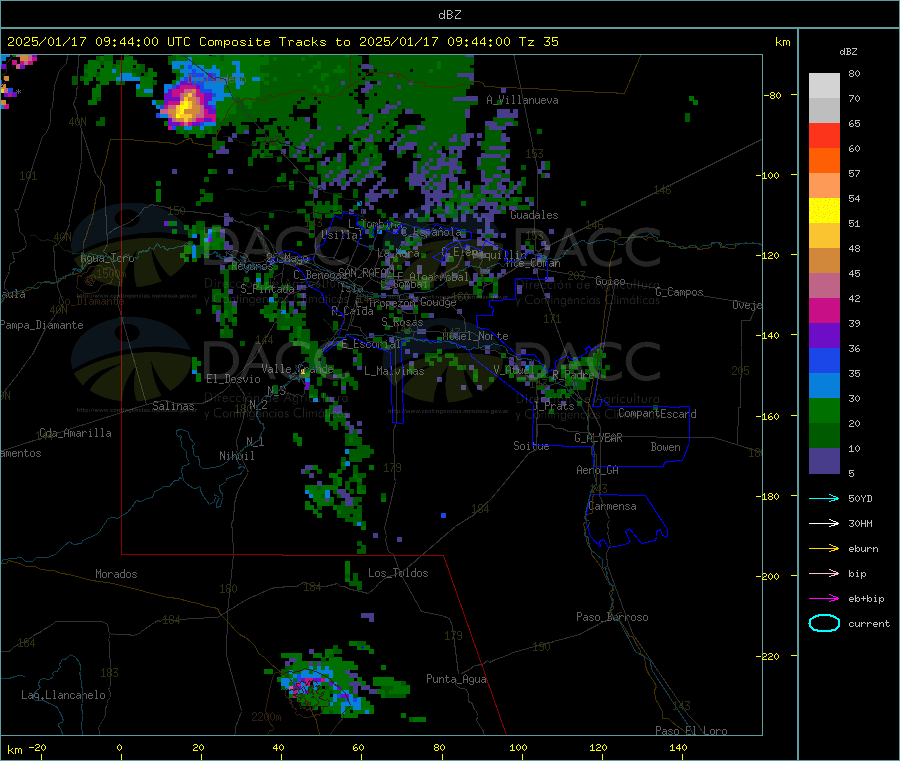900x761 pixels.
Task: Click the 'Punta_Agua' map label
Action: (456, 679)
